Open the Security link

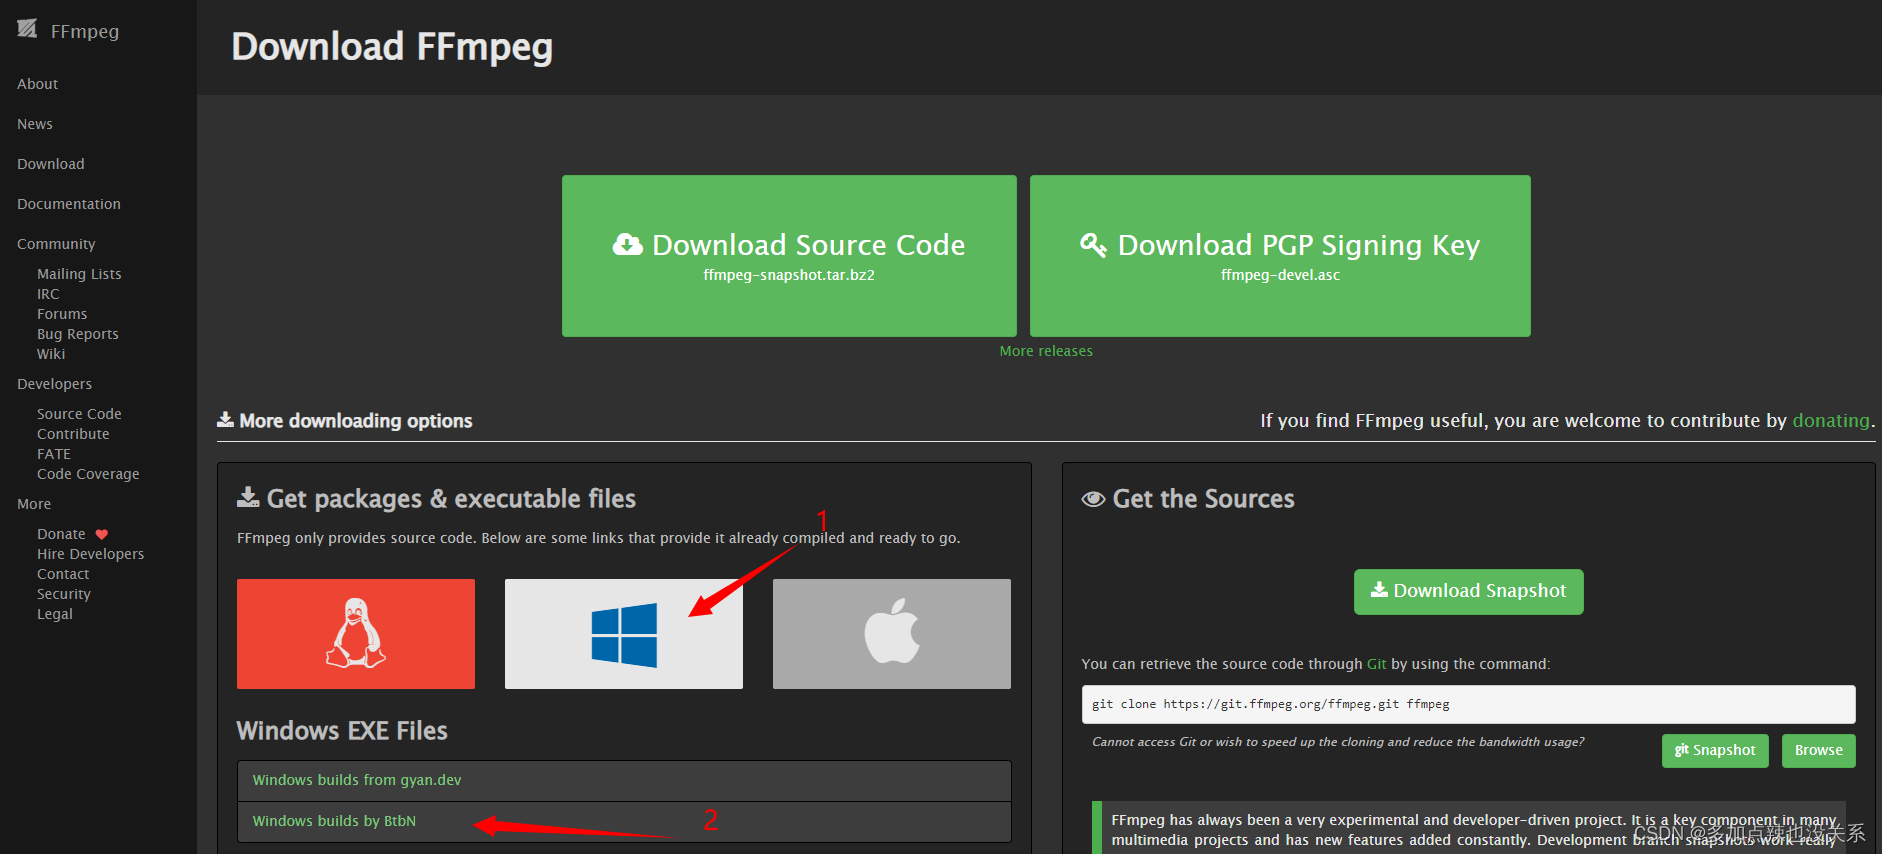pyautogui.click(x=64, y=594)
